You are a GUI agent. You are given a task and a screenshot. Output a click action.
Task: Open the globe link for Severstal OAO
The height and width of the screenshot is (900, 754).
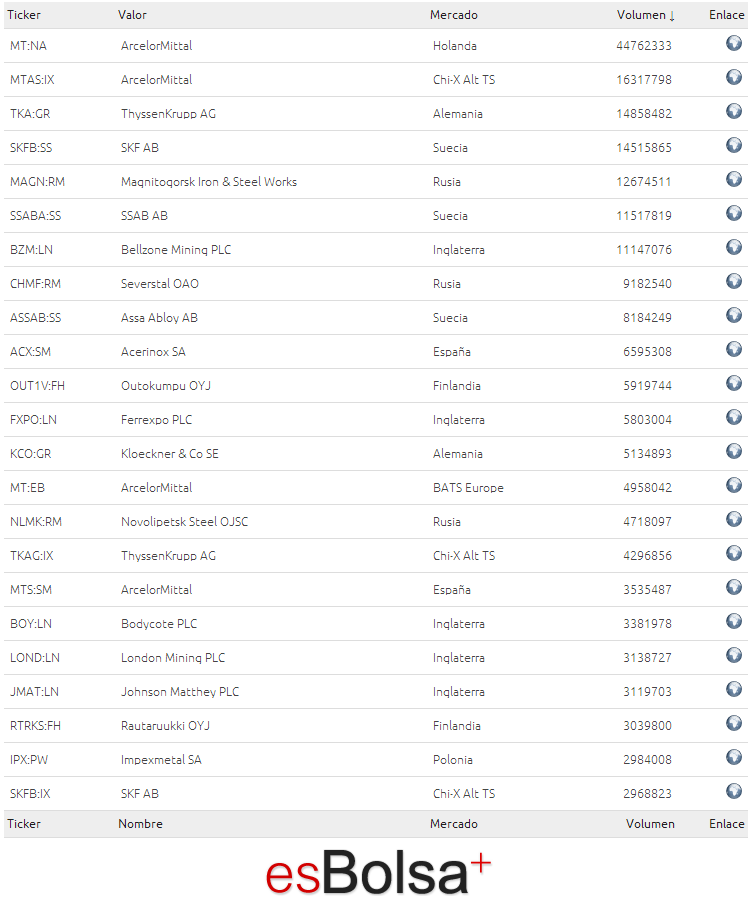coord(734,281)
